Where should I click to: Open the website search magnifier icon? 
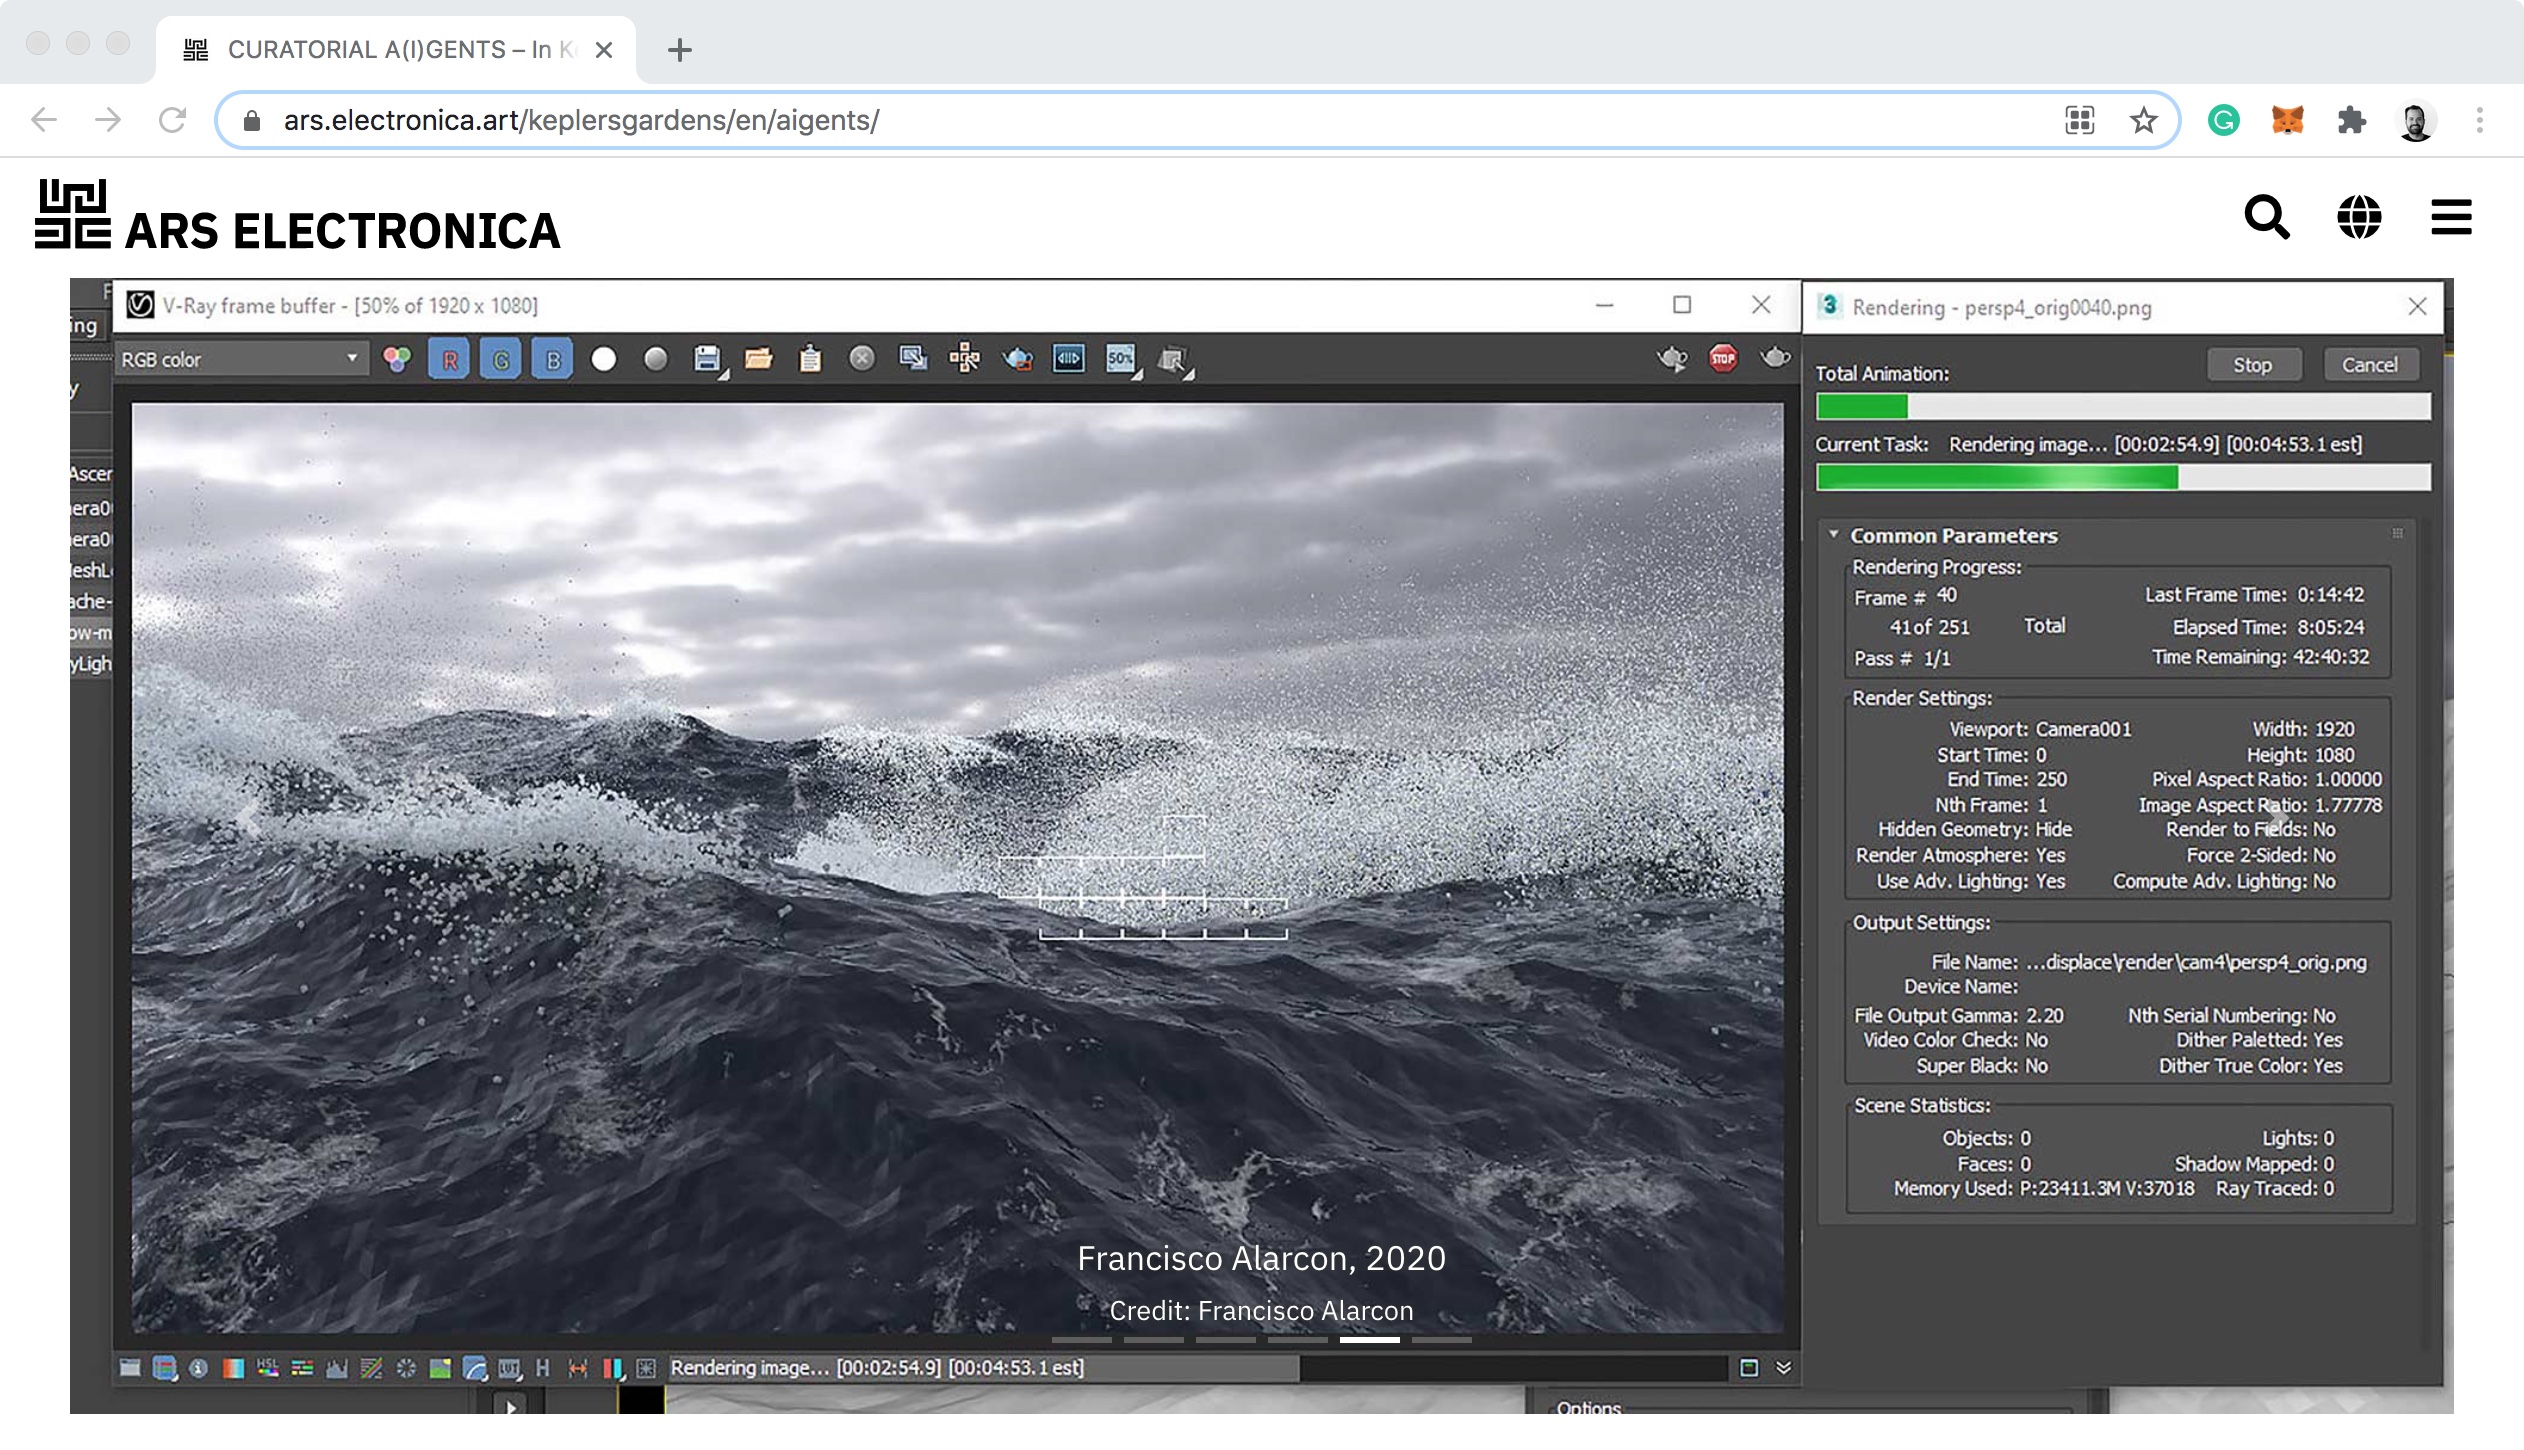coord(2266,217)
